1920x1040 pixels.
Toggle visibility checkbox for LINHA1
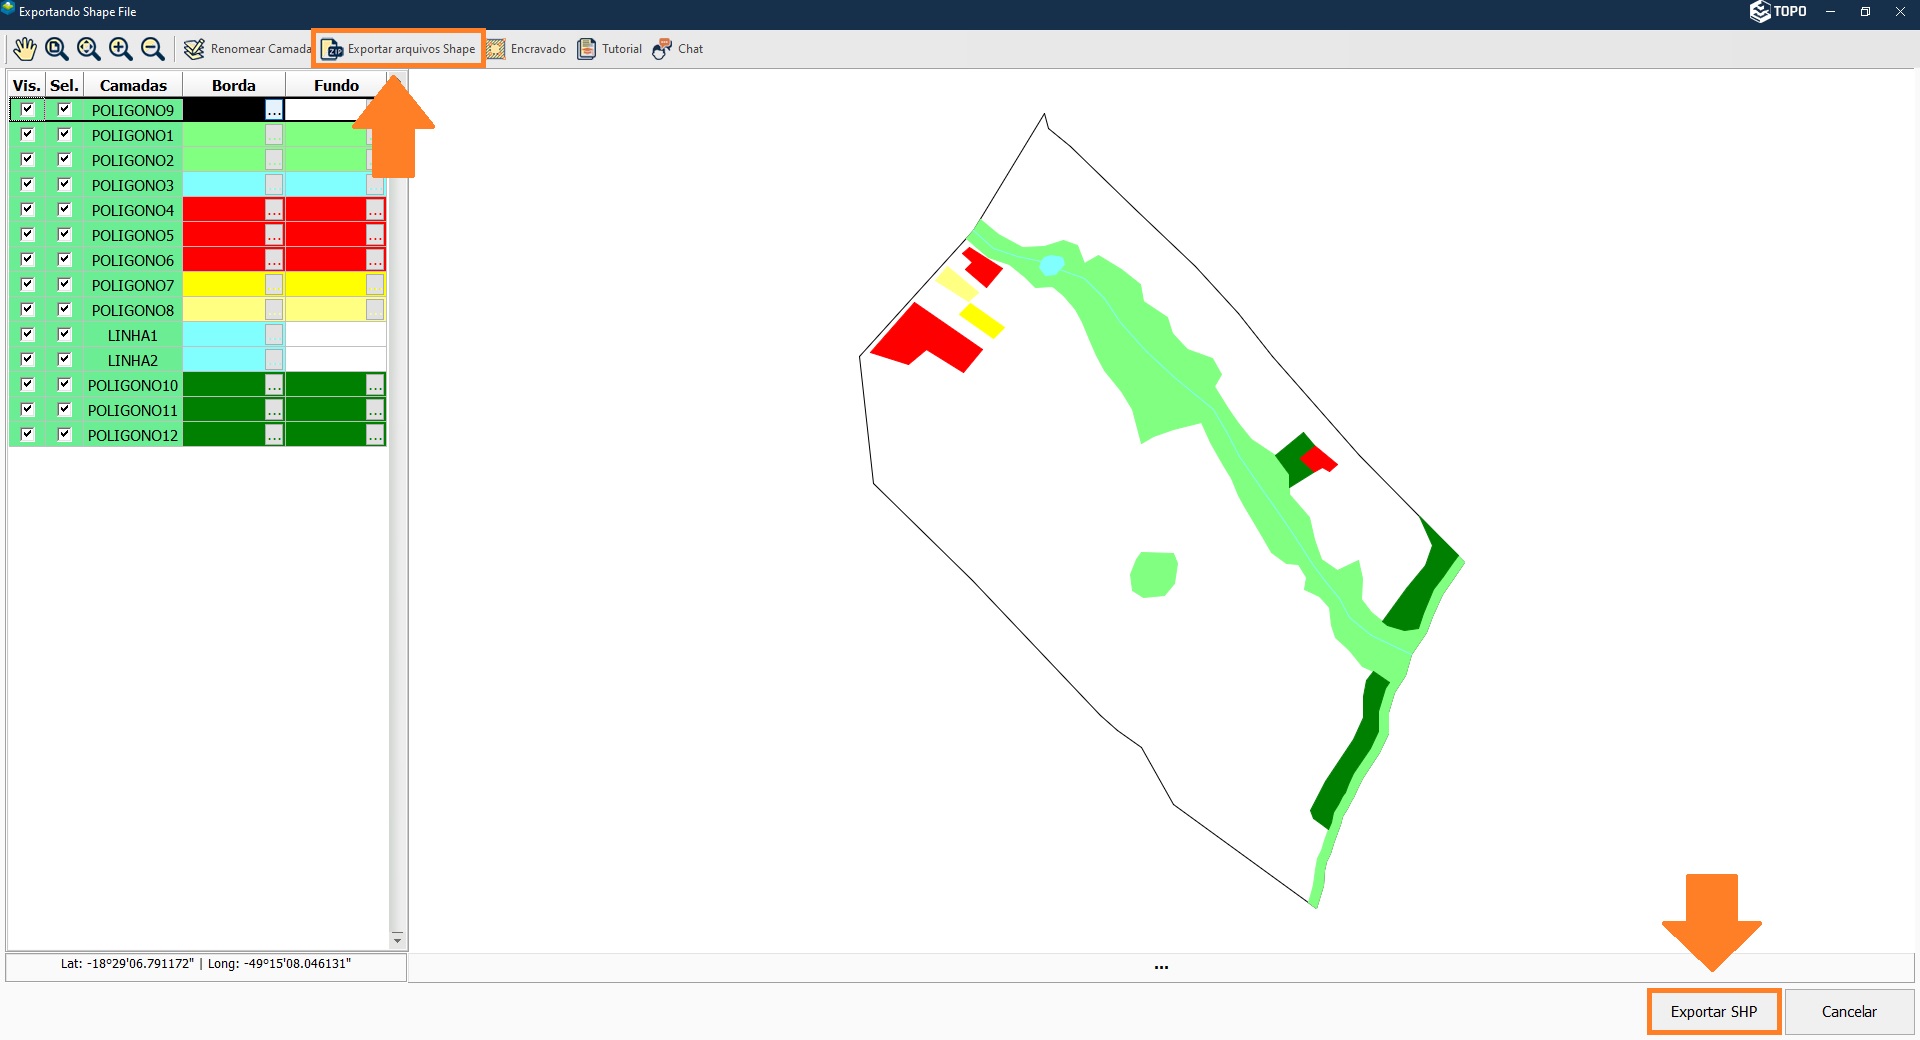click(27, 335)
